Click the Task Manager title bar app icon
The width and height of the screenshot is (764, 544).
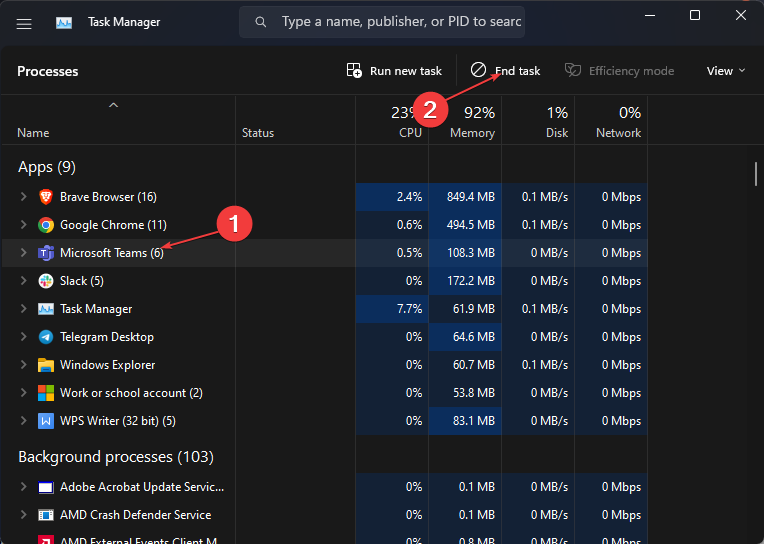pyautogui.click(x=64, y=22)
